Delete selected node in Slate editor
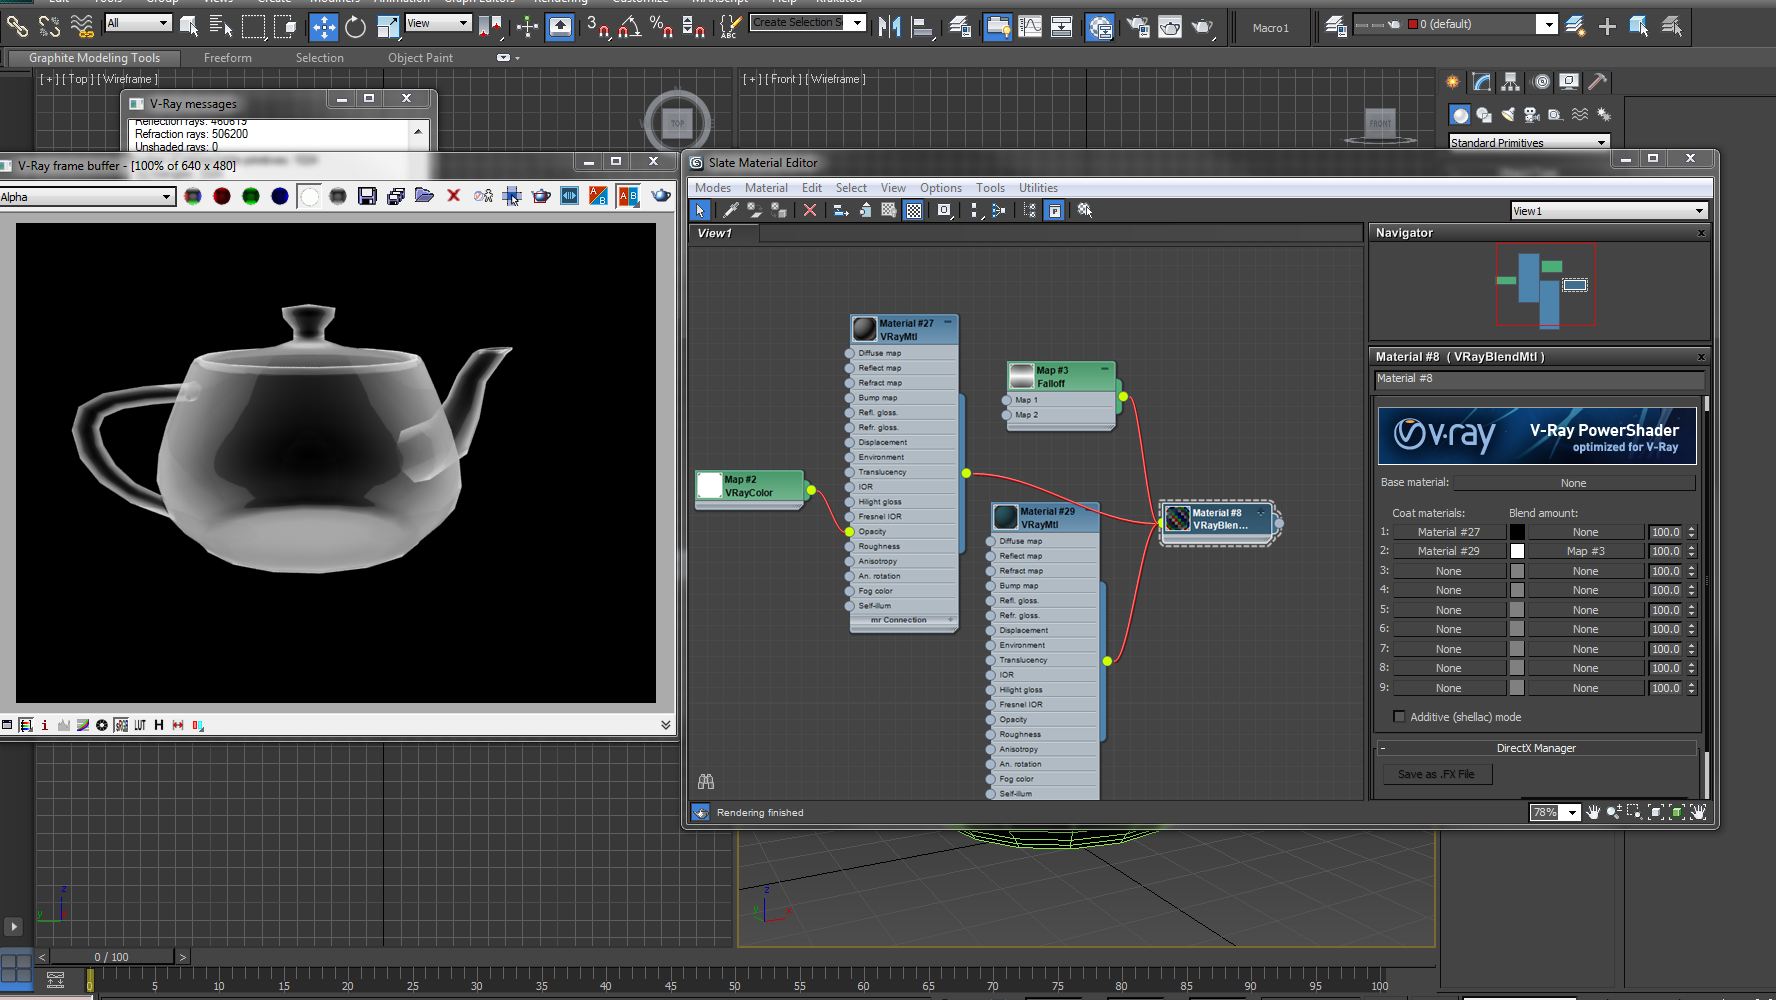 [810, 210]
